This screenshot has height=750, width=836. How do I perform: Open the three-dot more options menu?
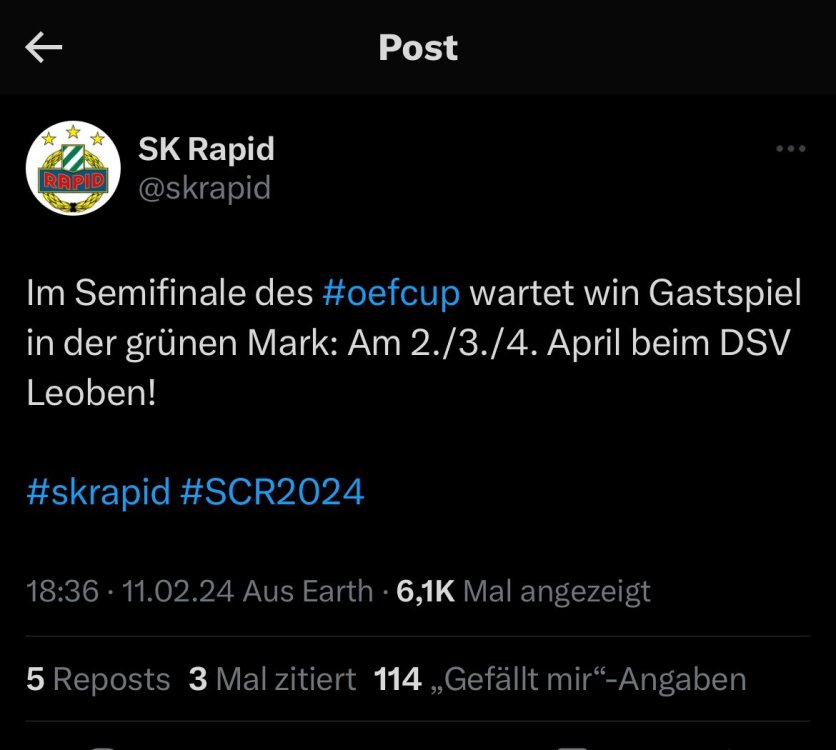pos(790,149)
